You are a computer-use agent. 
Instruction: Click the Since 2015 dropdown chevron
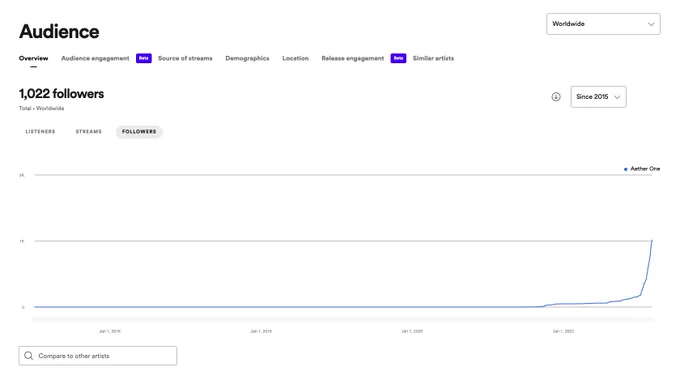[617, 97]
